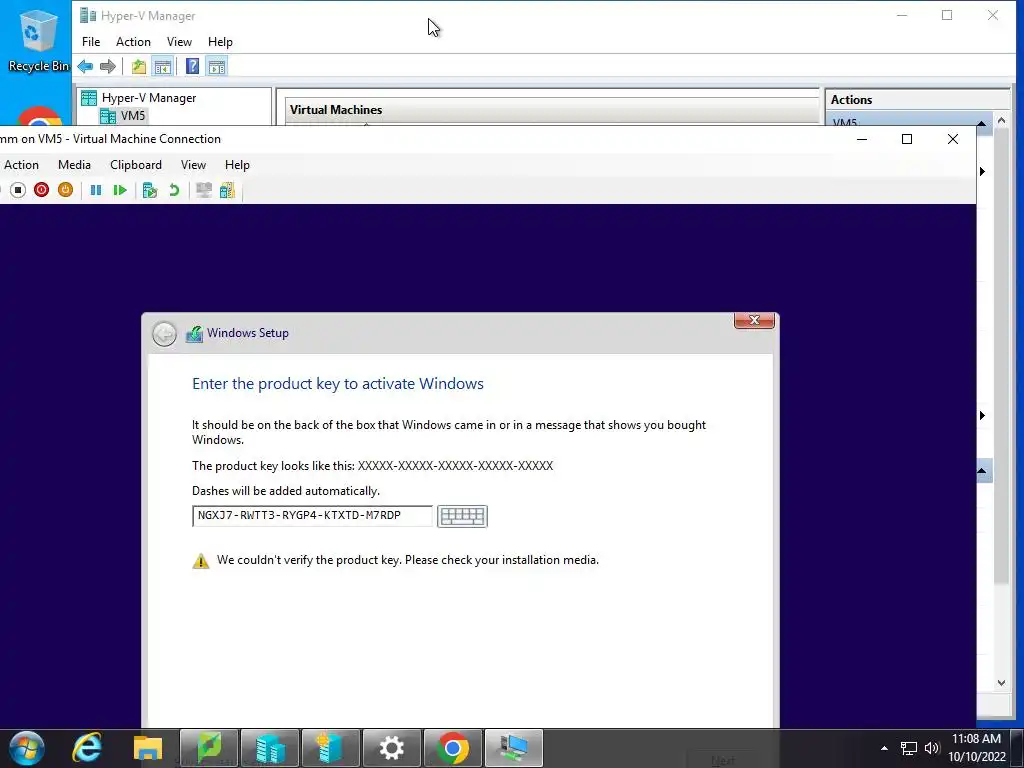The image size is (1024, 768).
Task: Collapse the VM5 section in Actions pane
Action: coord(981,123)
